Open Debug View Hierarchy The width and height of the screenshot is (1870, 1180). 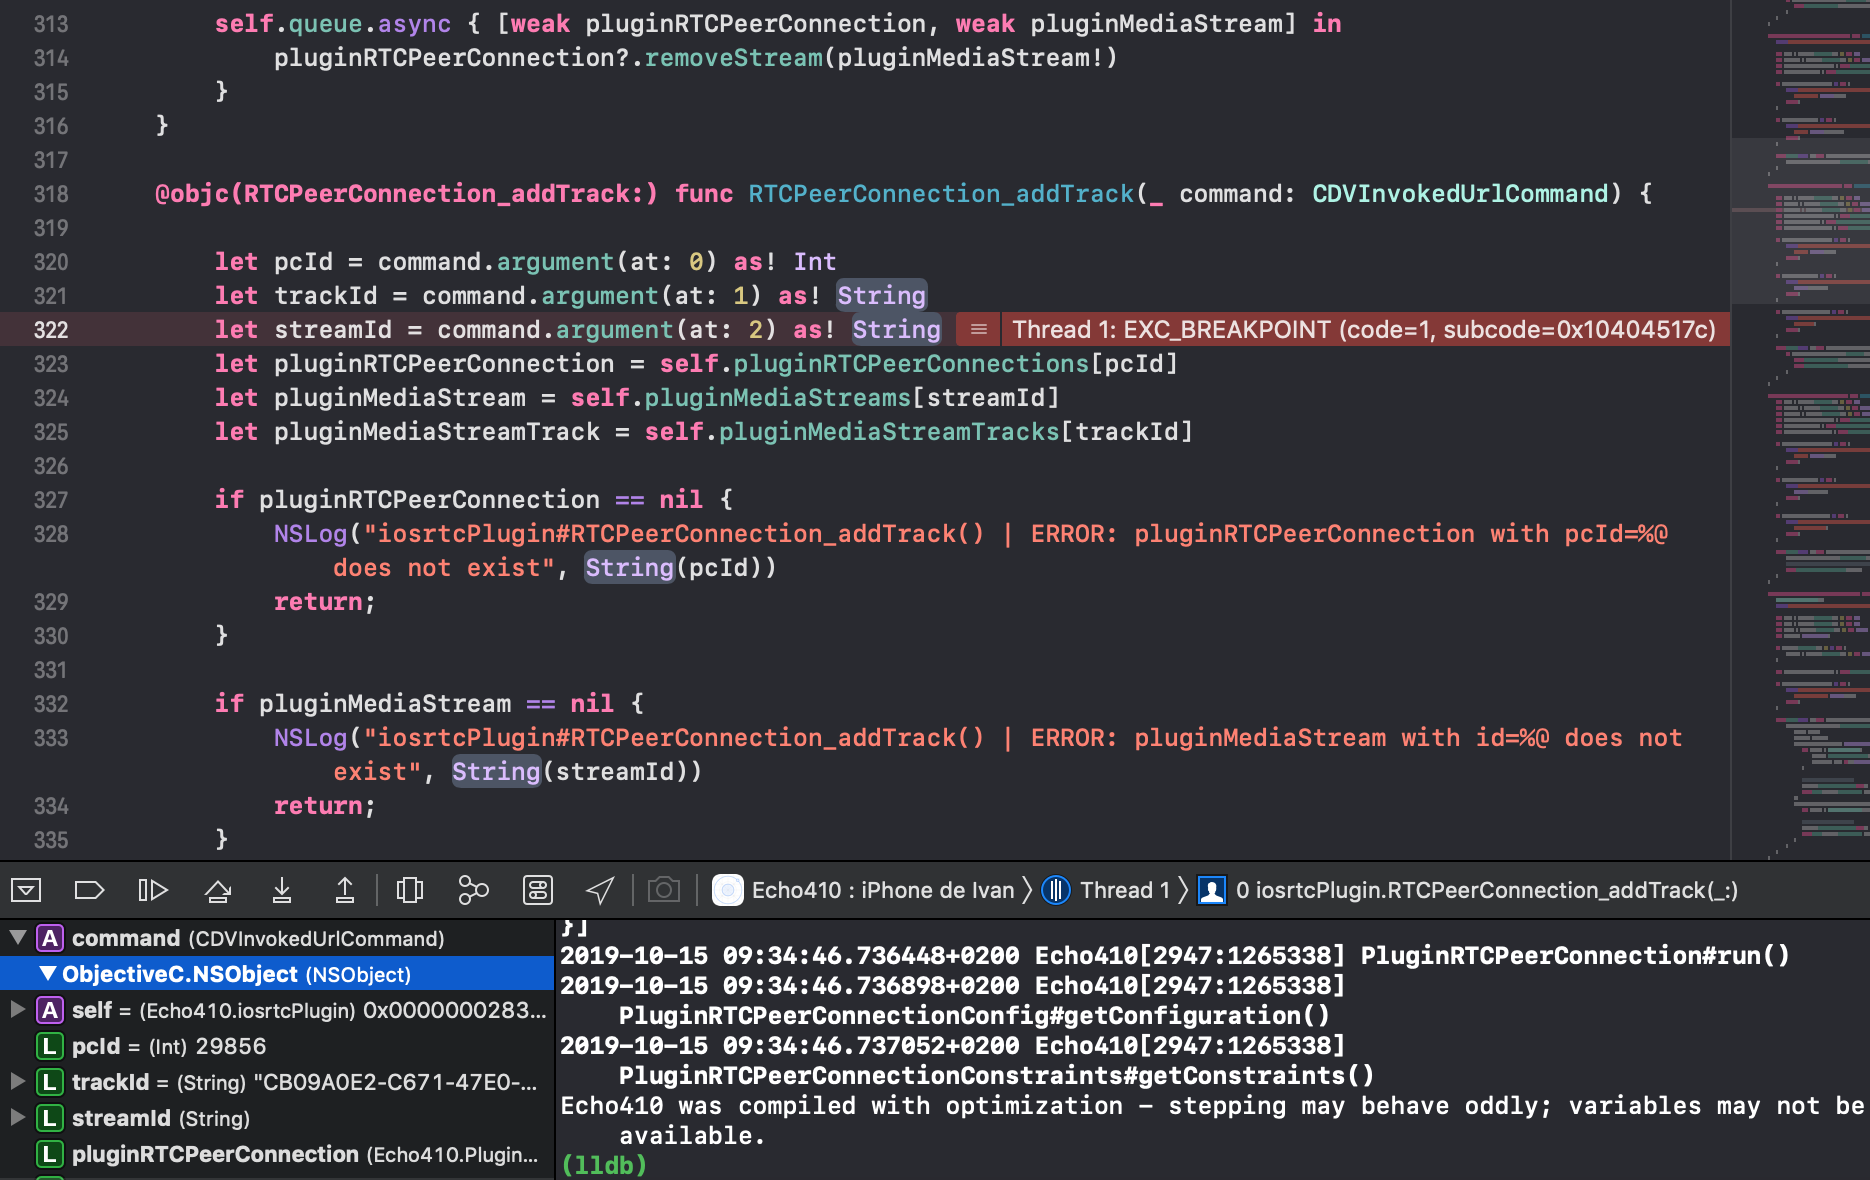point(410,889)
